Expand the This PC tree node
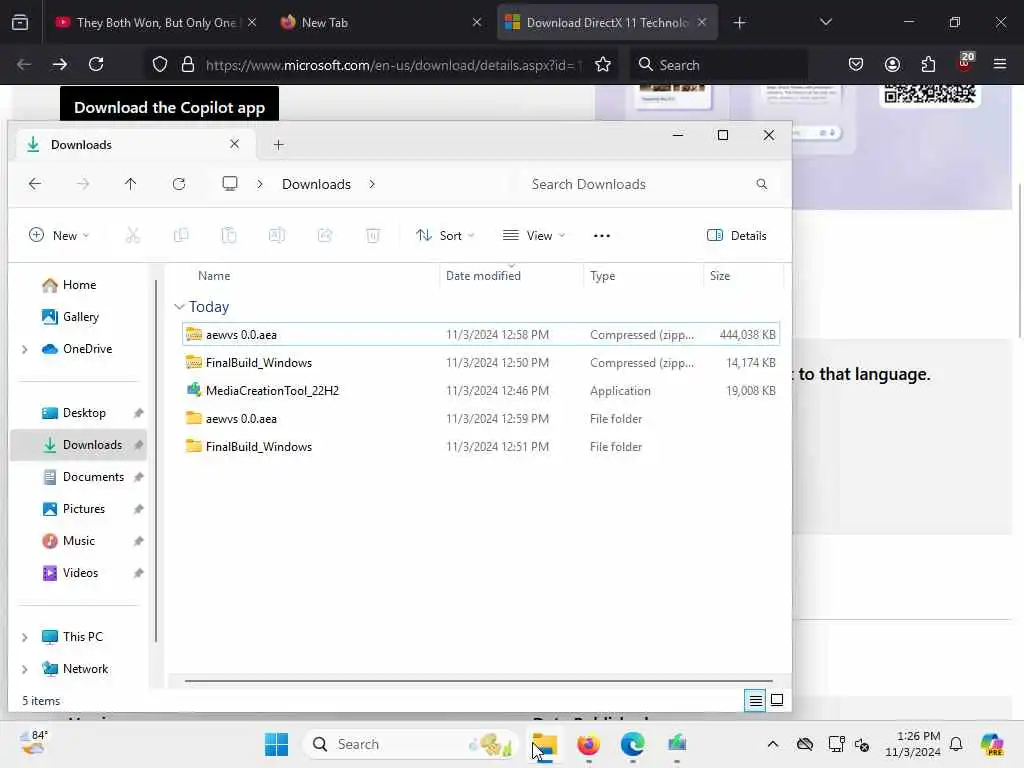The height and width of the screenshot is (768, 1024). point(25,637)
